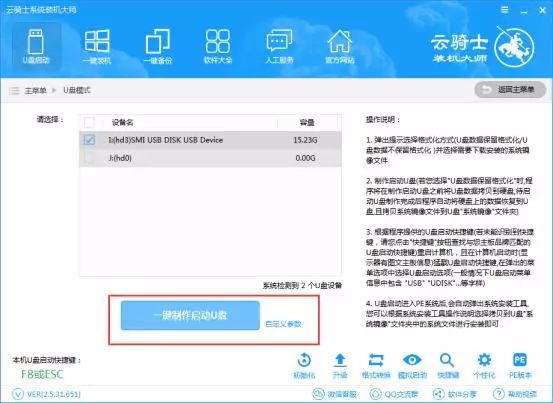Open the U盘启动 USB boot tab
Viewport: 553px width, 403px height.
[36, 47]
